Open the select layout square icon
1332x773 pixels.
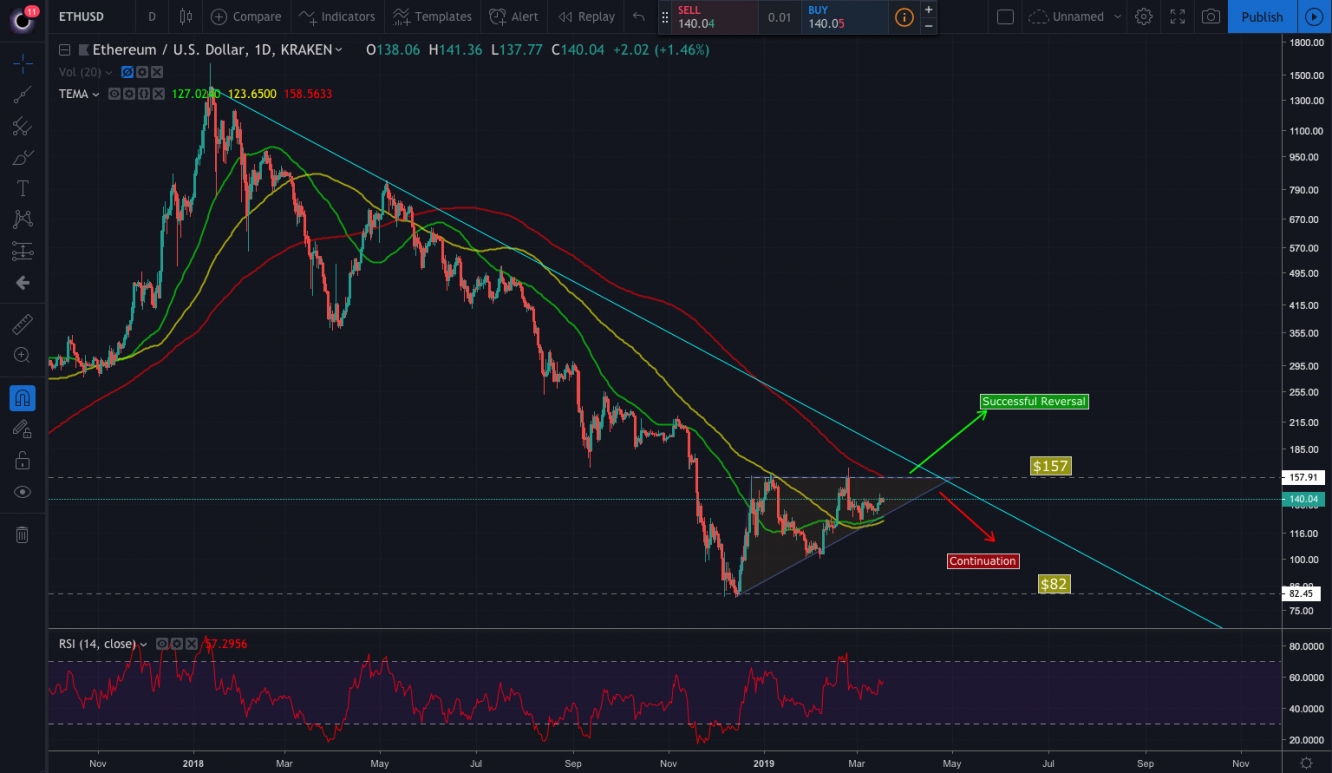point(1006,17)
